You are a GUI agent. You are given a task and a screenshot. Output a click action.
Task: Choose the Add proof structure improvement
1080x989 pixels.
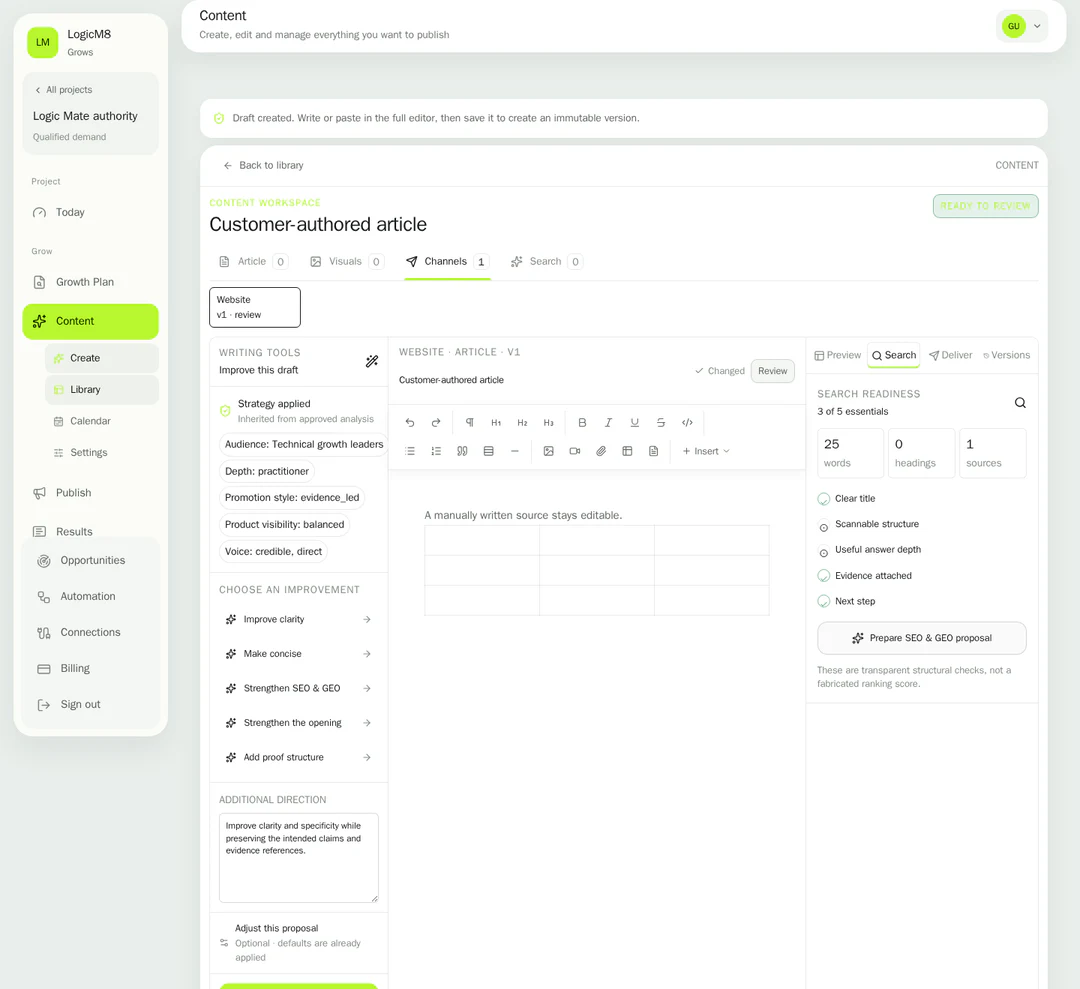[x=298, y=757]
